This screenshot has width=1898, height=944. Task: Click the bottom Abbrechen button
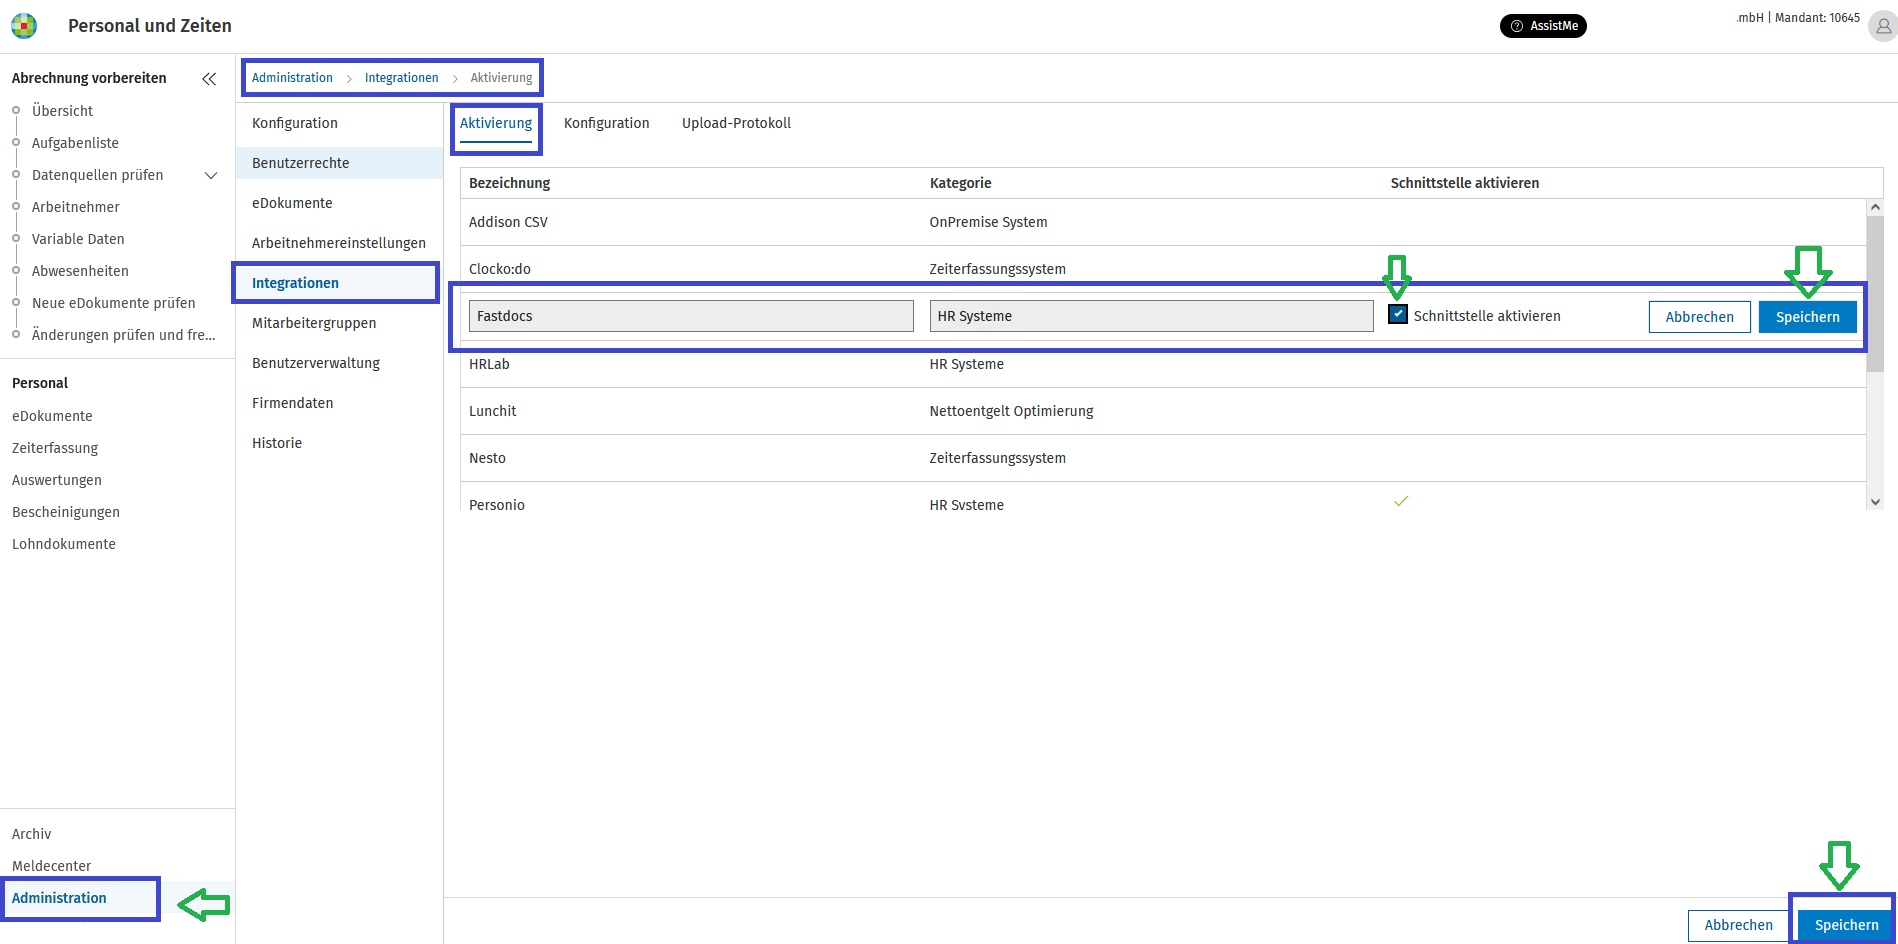click(x=1738, y=925)
